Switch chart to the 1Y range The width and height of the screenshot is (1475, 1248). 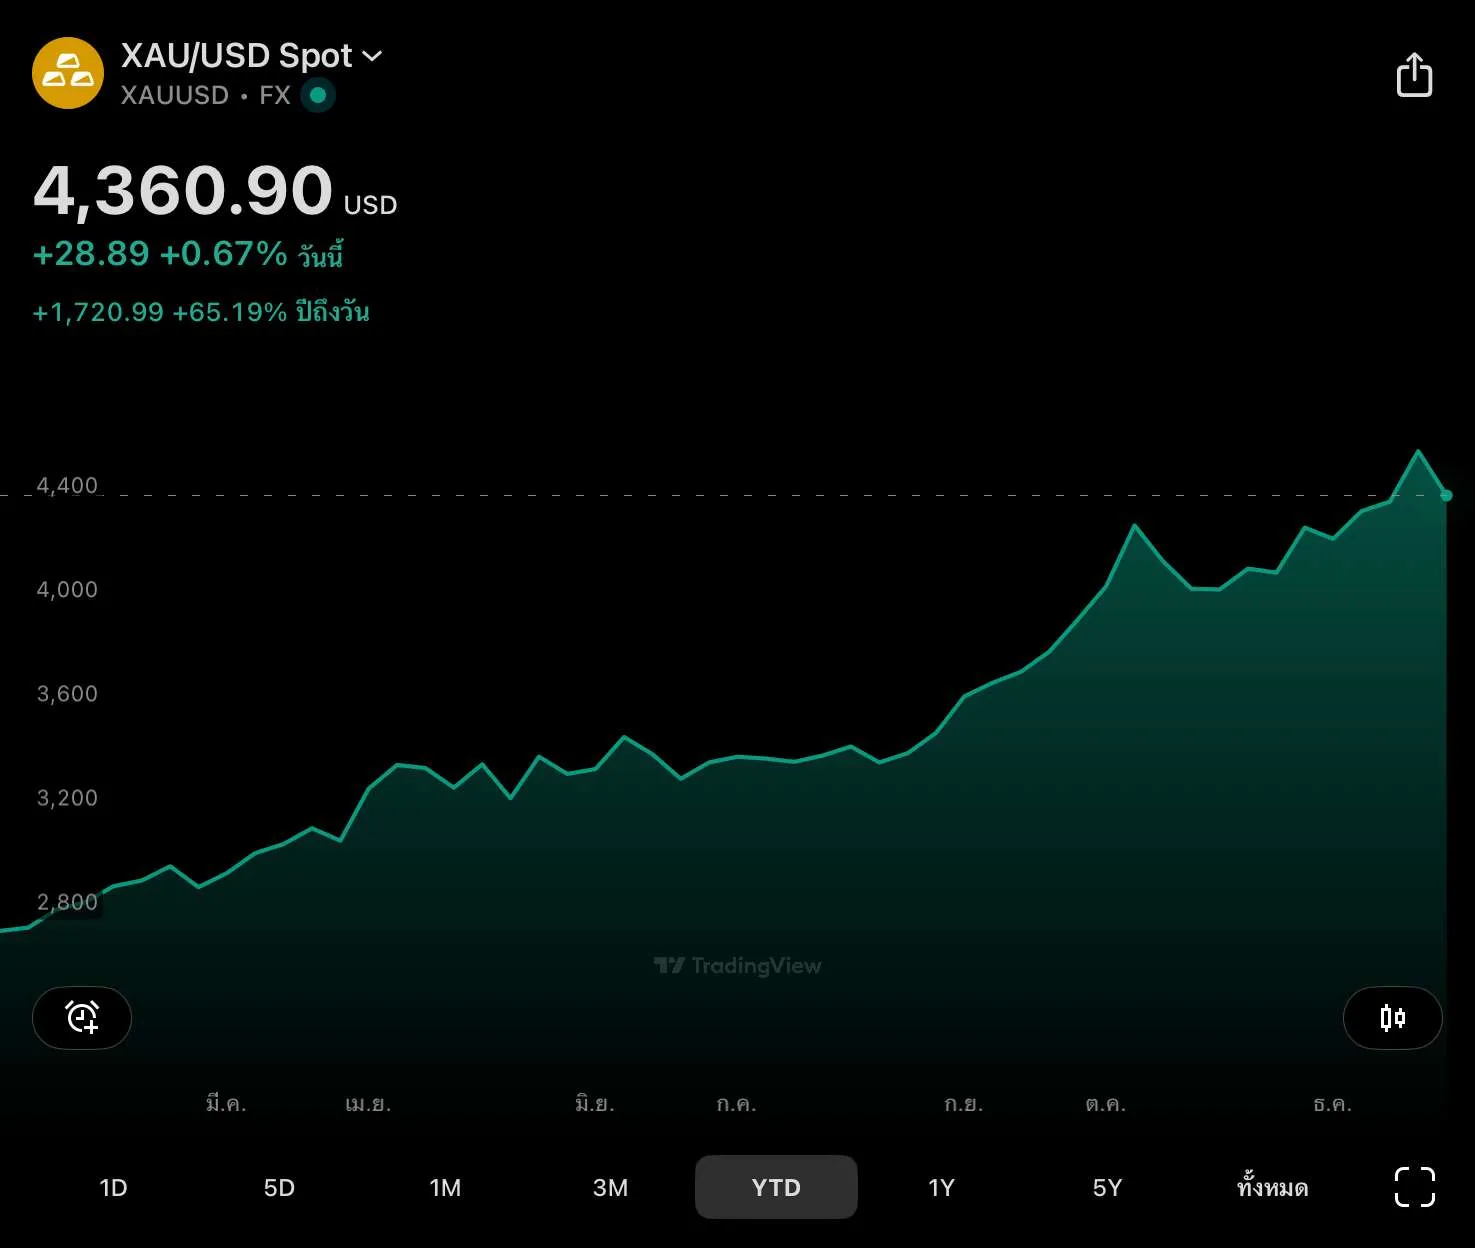[x=941, y=1187]
